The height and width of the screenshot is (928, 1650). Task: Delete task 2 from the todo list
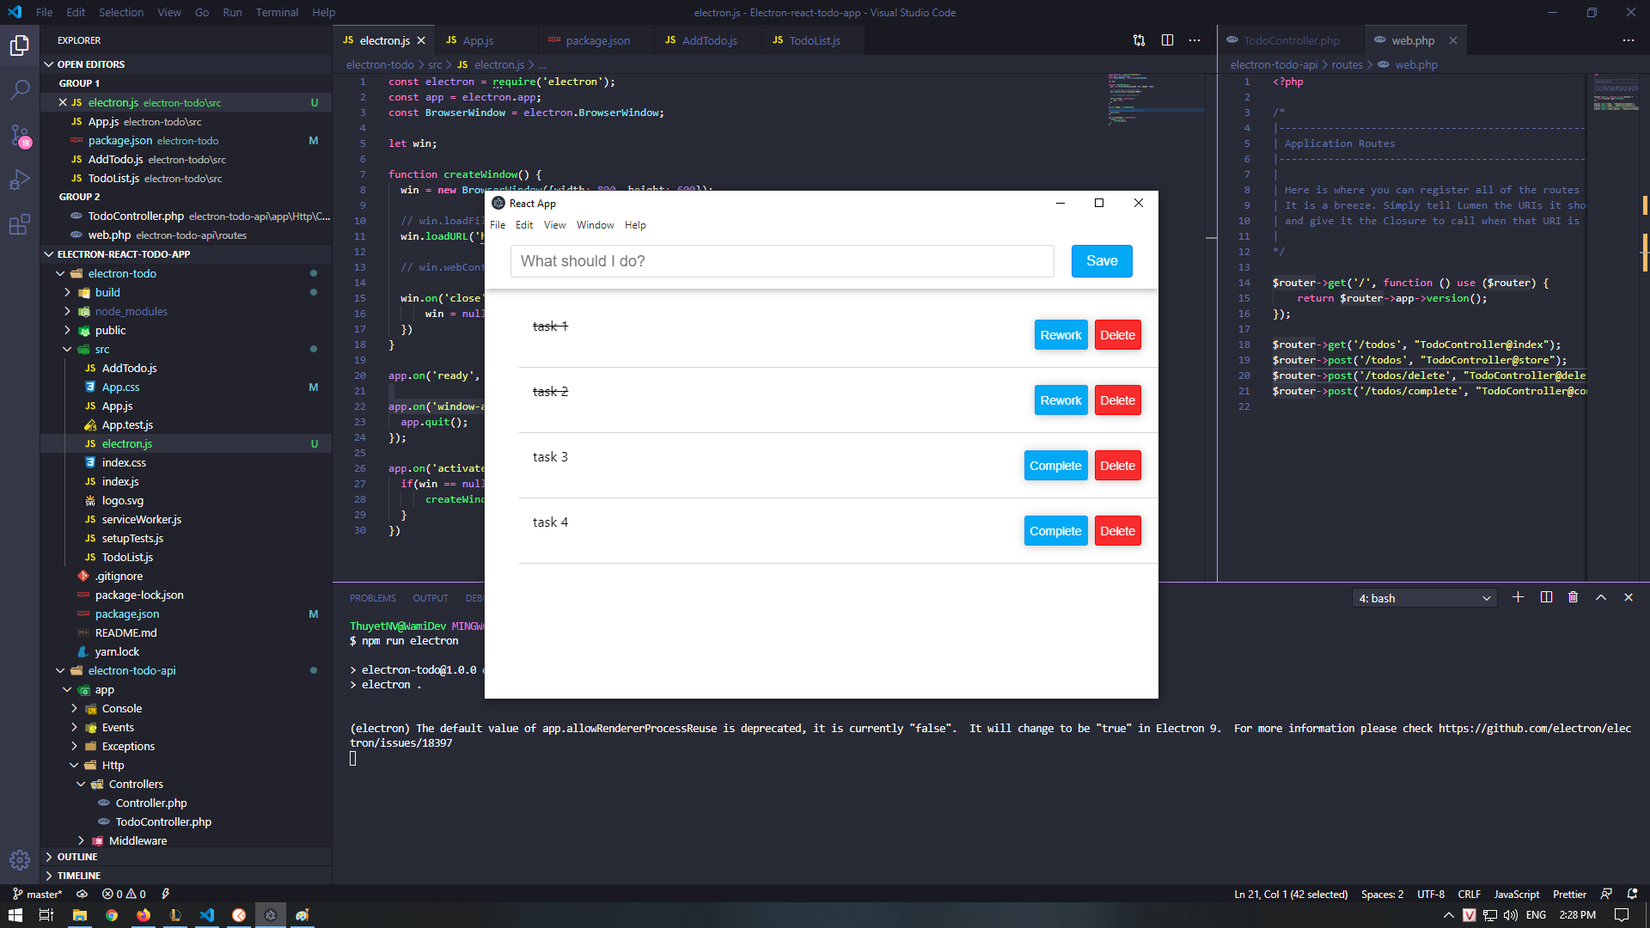(1117, 401)
